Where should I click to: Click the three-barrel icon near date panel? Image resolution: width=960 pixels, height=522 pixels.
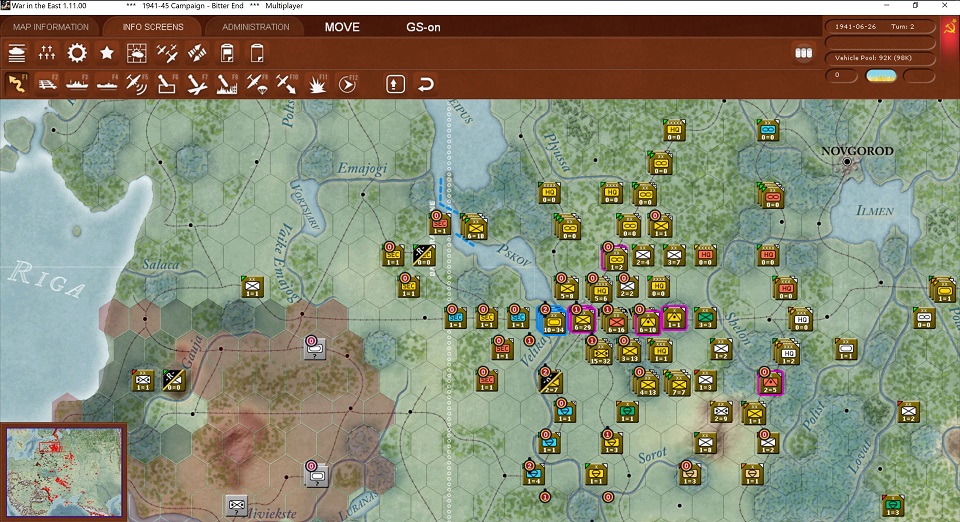pos(803,53)
